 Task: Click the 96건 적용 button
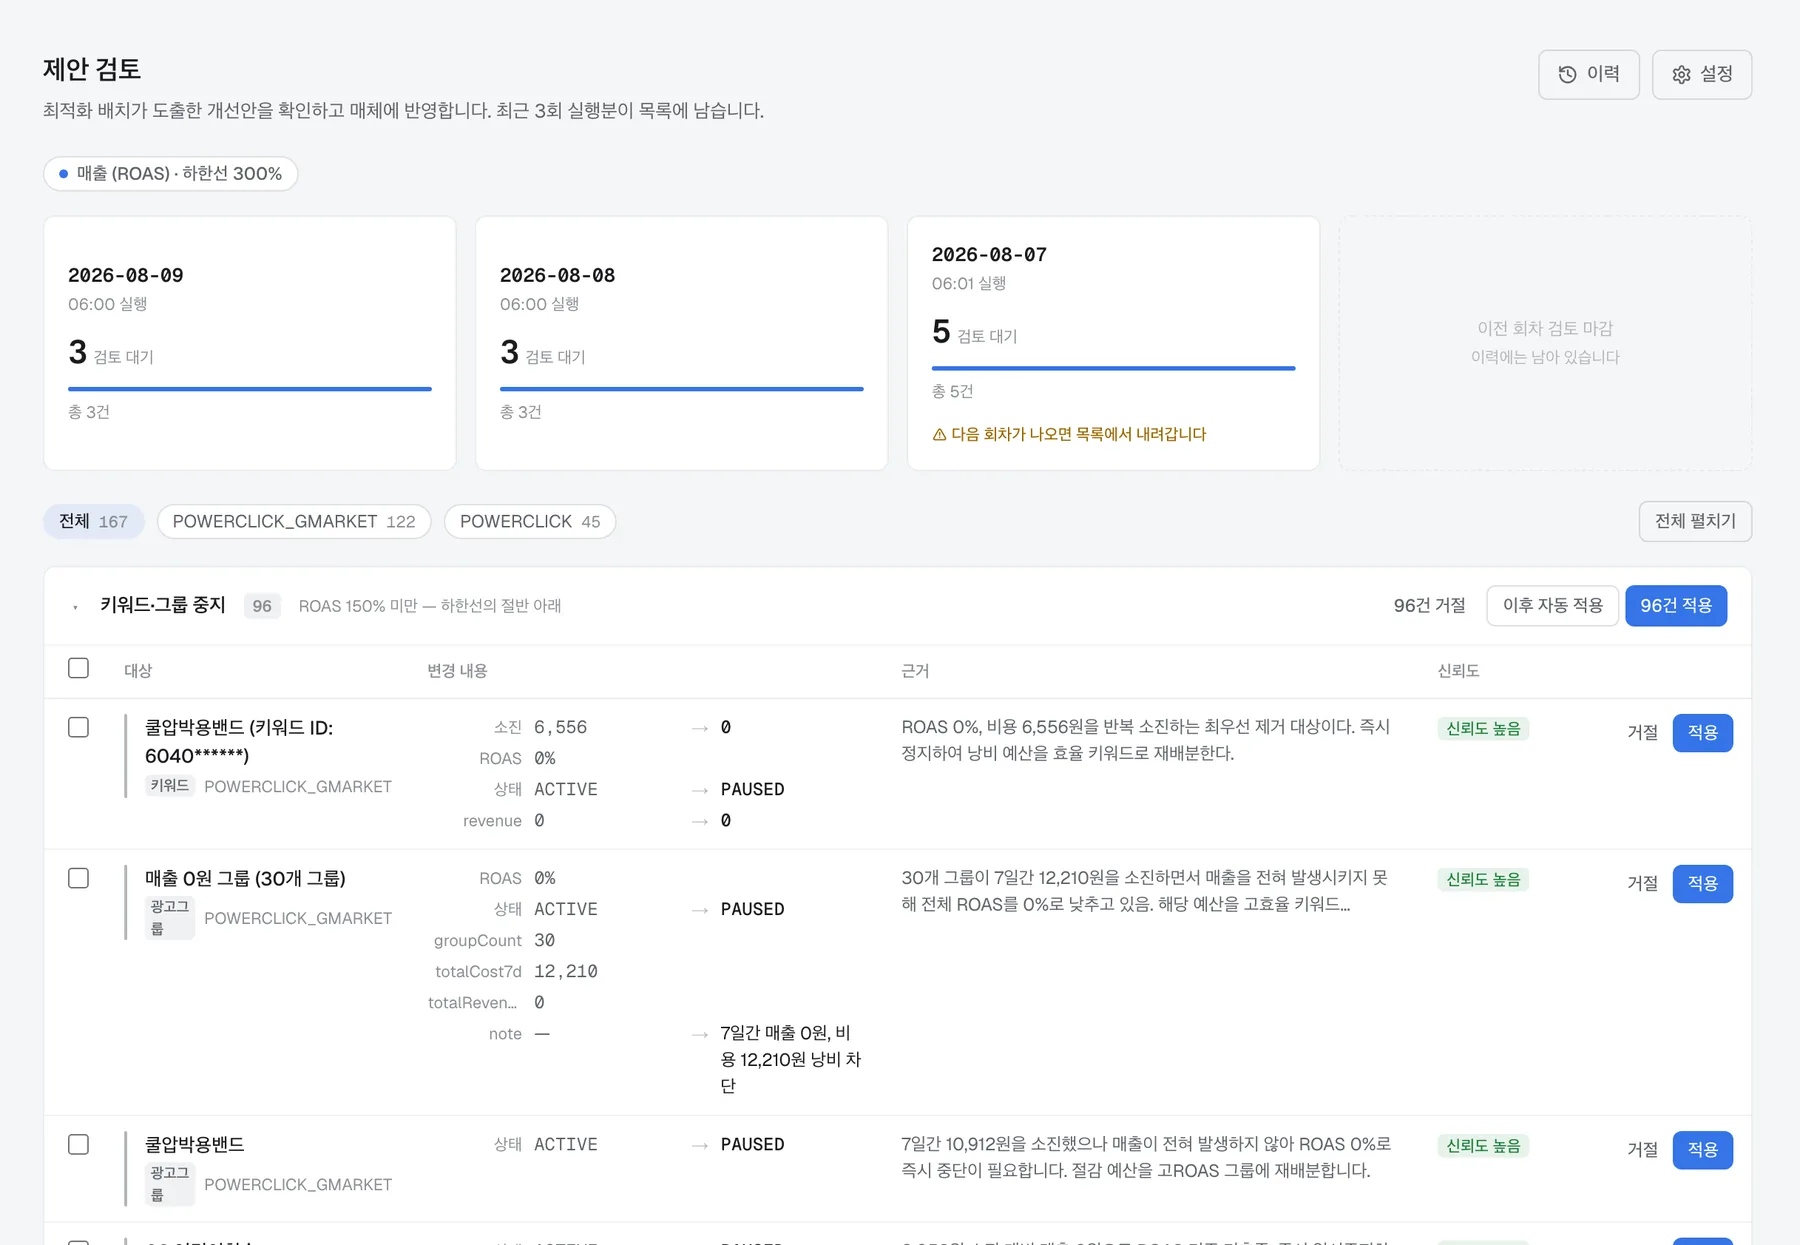point(1676,606)
